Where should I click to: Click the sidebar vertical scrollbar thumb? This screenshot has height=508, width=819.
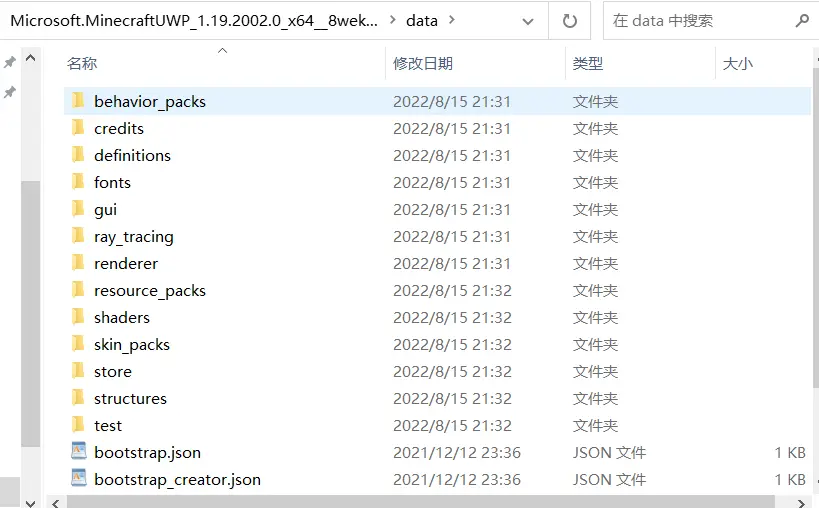click(x=31, y=313)
